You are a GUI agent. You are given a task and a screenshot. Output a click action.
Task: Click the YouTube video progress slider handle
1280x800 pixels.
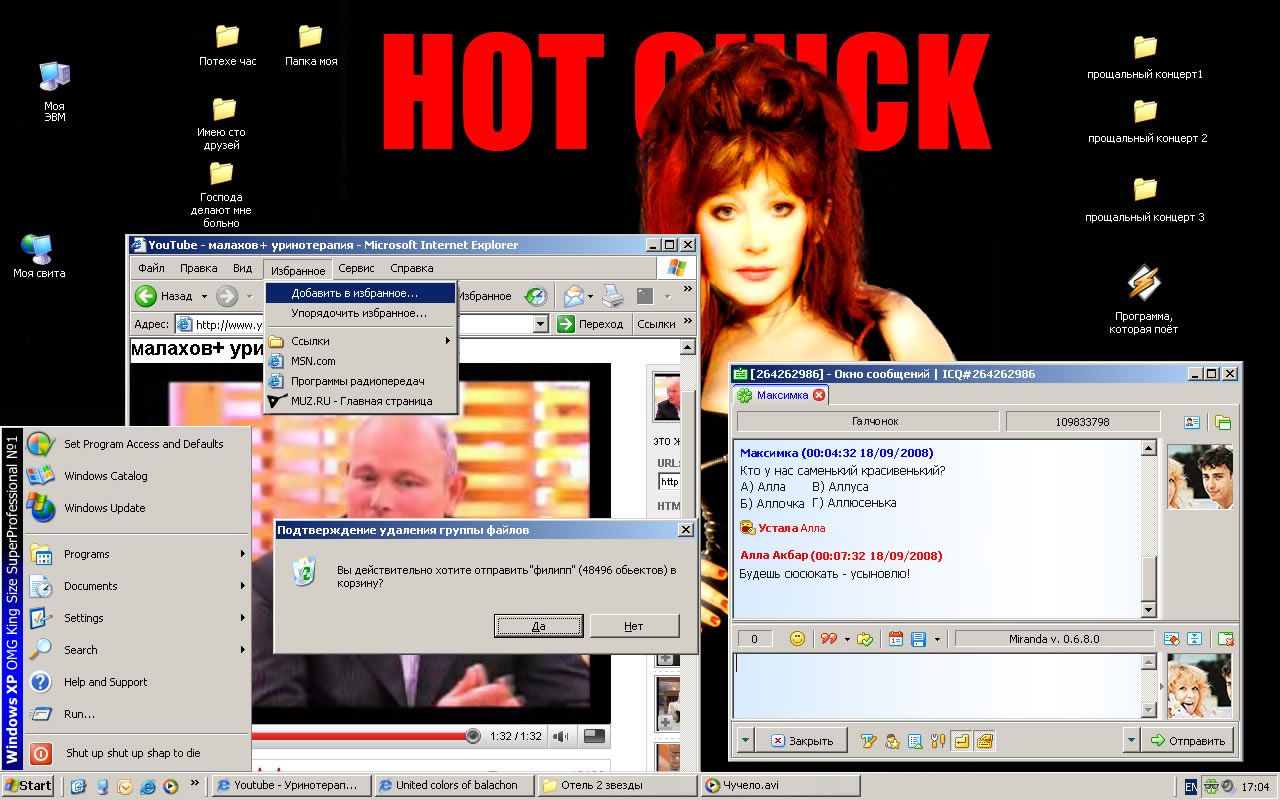click(473, 736)
